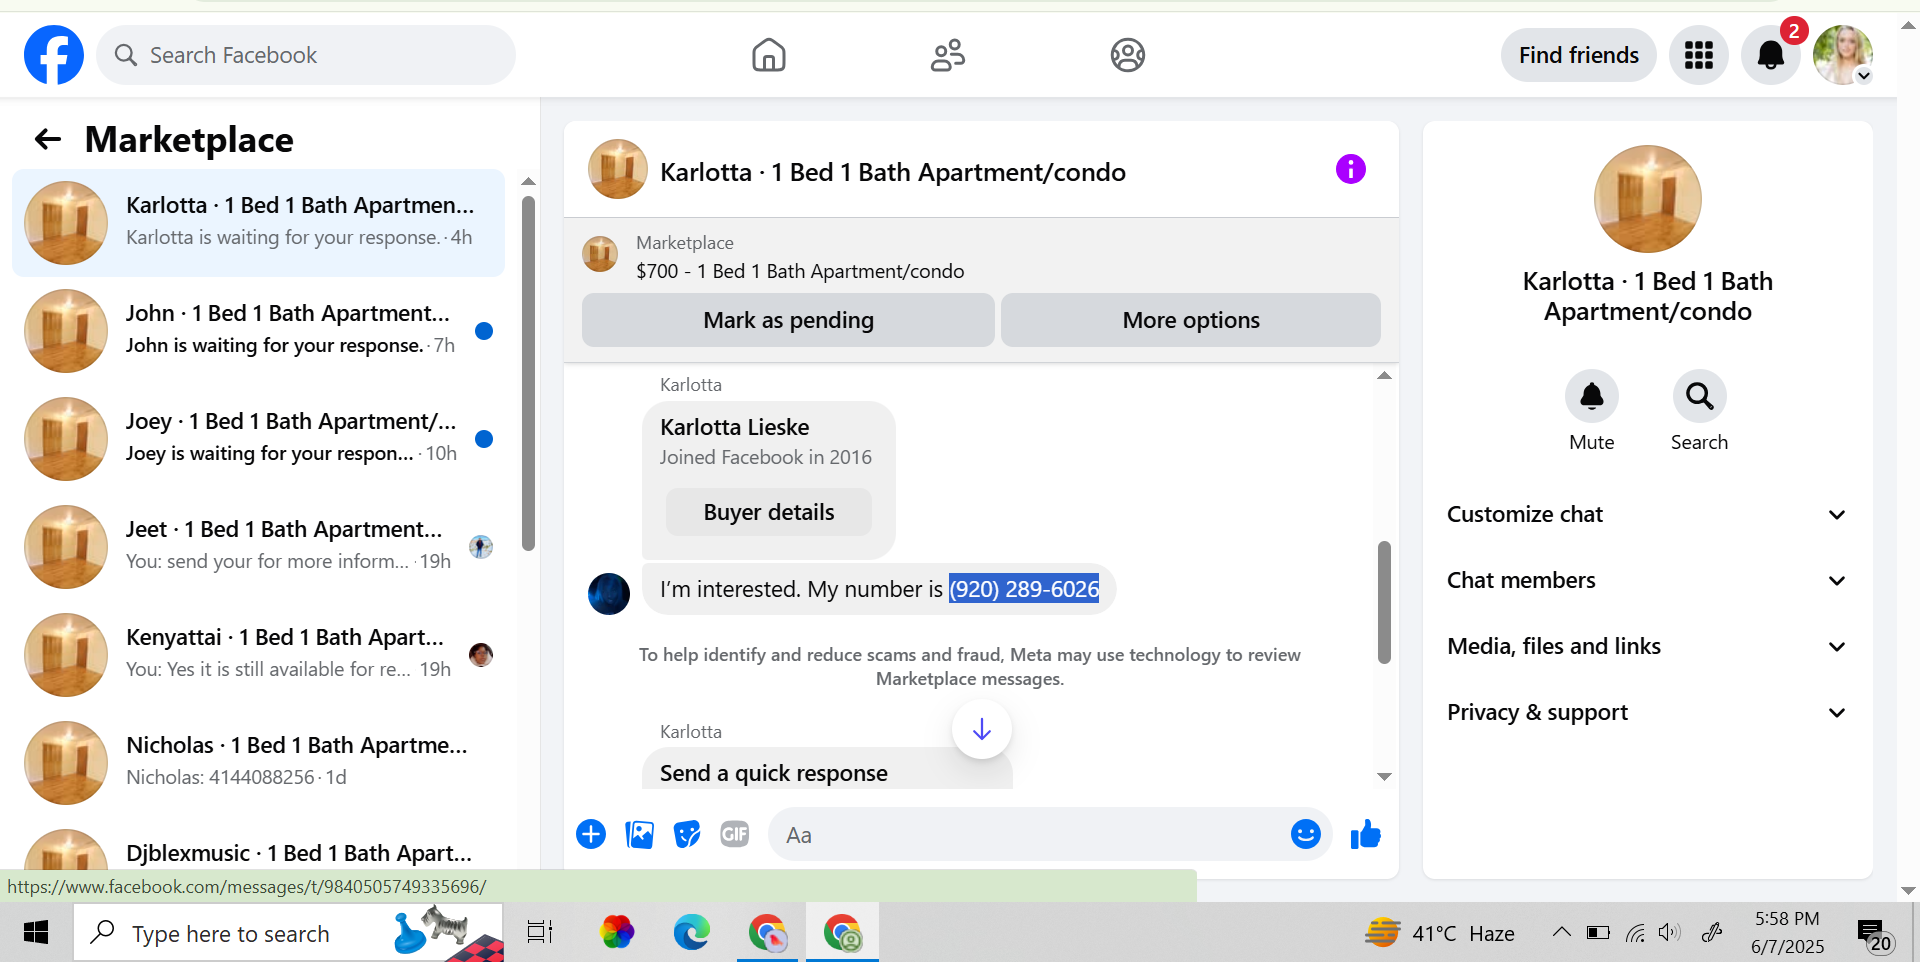
Task: Open the Facebook menu grid icon
Action: [1699, 55]
